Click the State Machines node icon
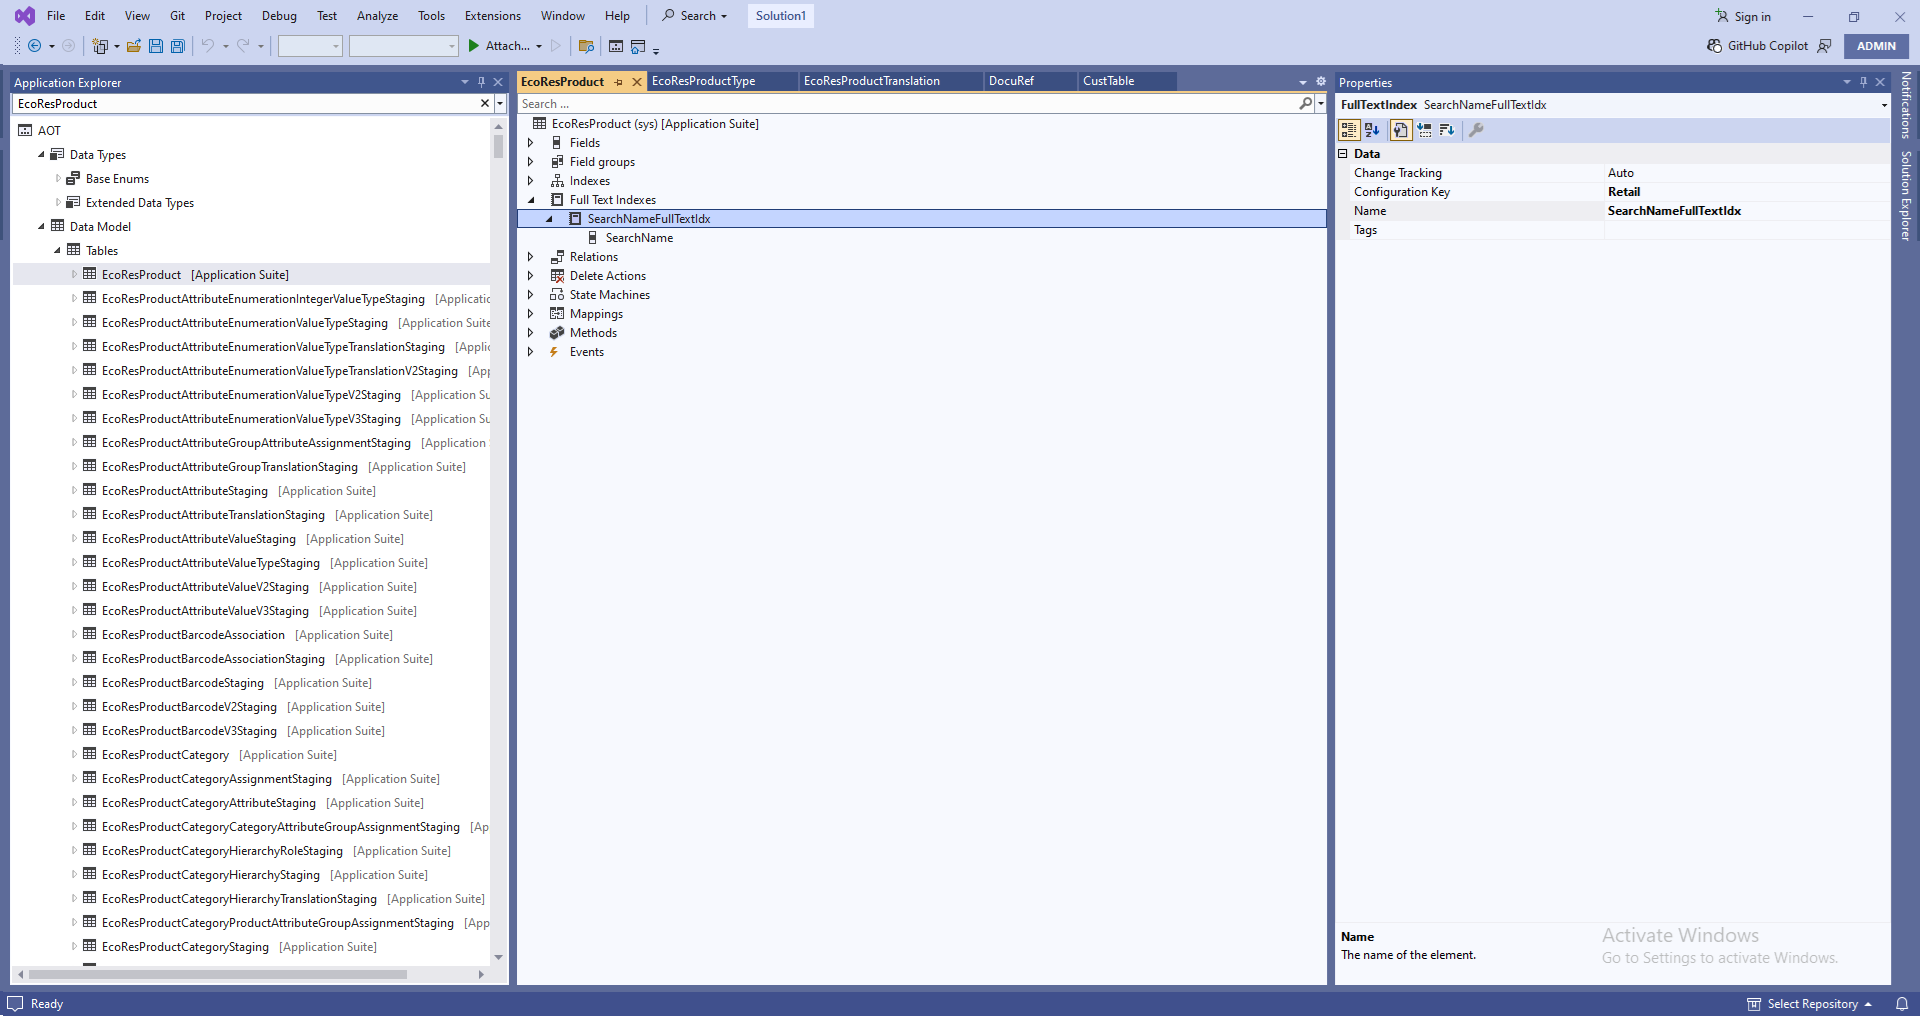 (x=557, y=295)
